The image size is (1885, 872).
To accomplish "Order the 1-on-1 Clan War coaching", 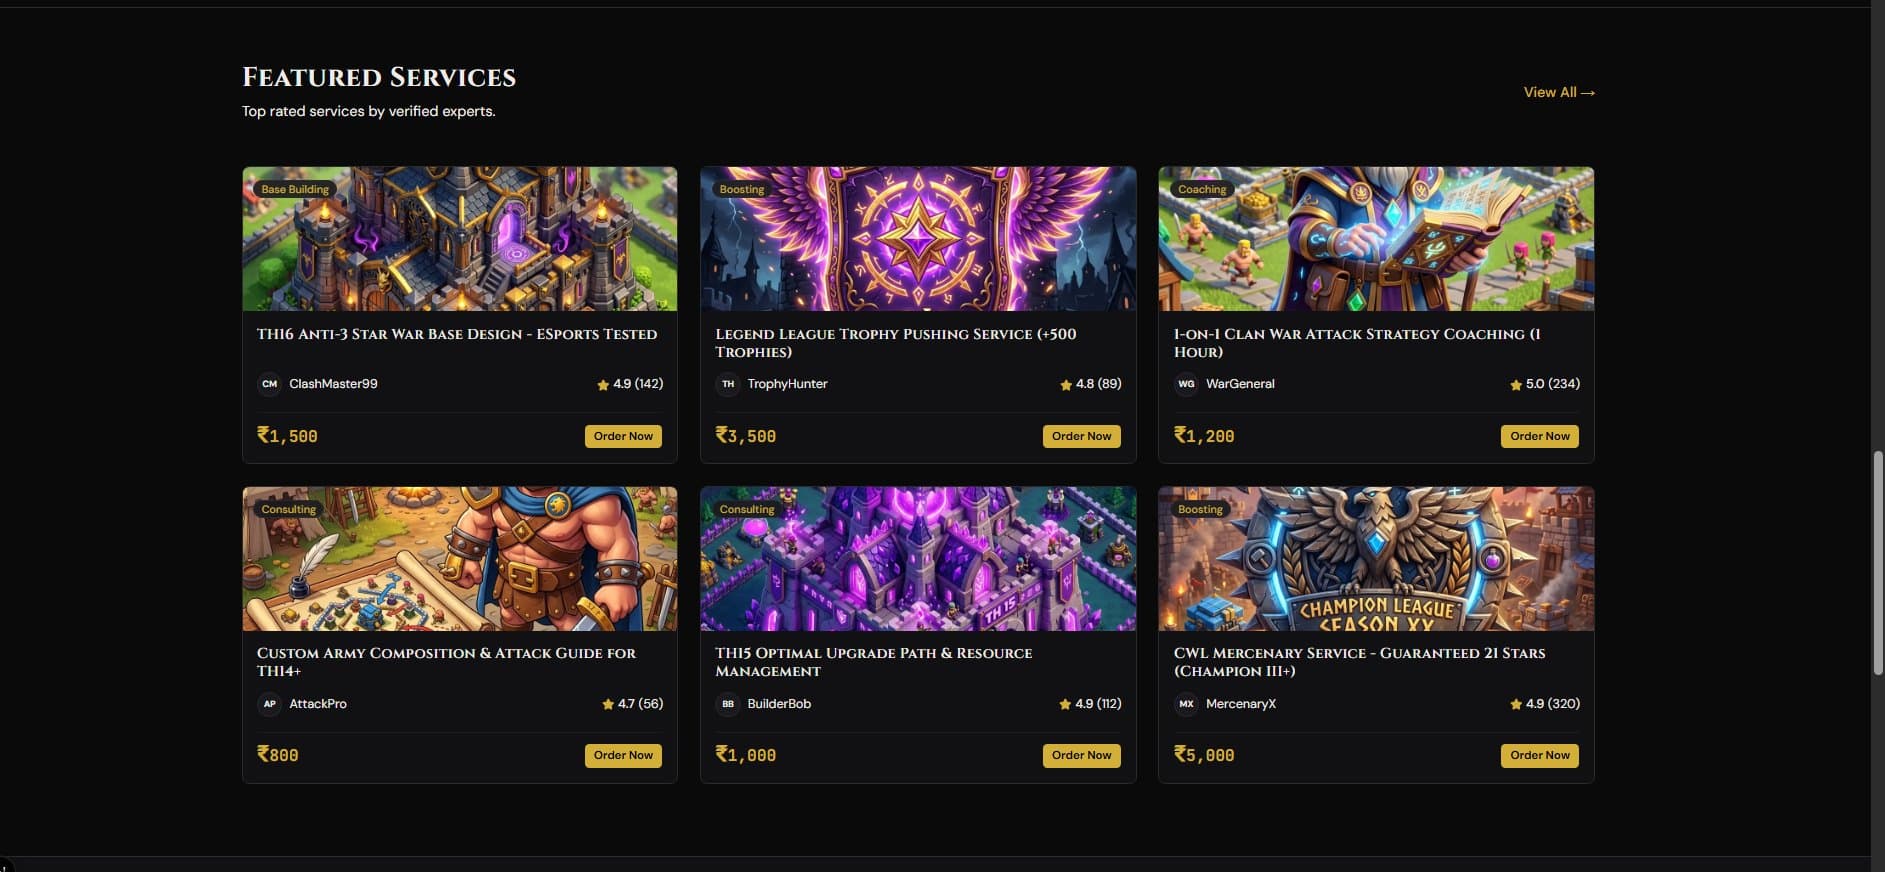I will click(x=1540, y=436).
